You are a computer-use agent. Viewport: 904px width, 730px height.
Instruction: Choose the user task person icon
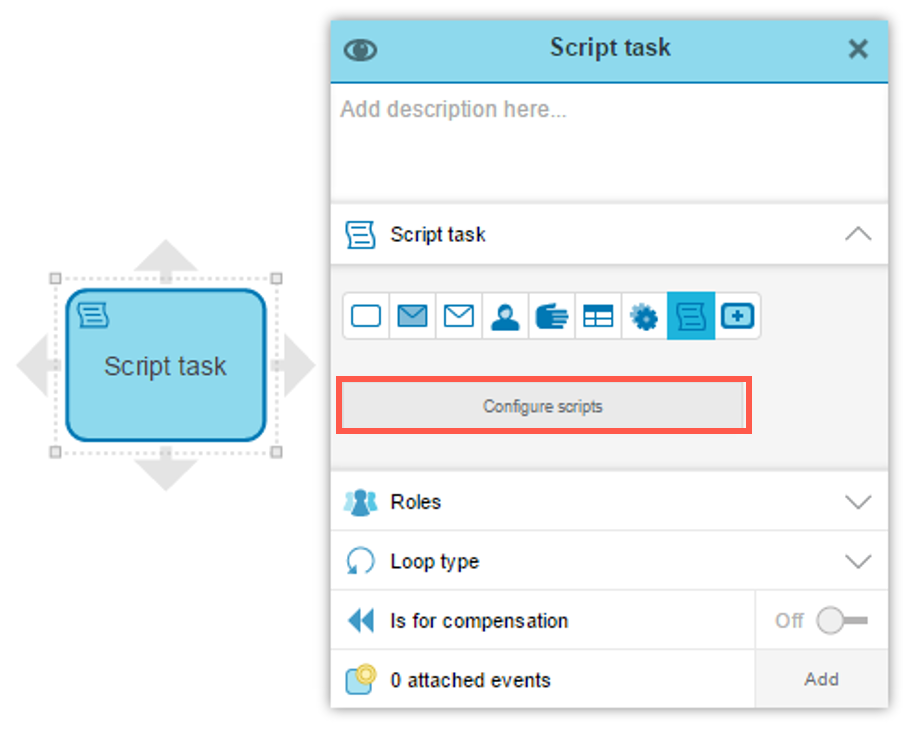[x=505, y=317]
